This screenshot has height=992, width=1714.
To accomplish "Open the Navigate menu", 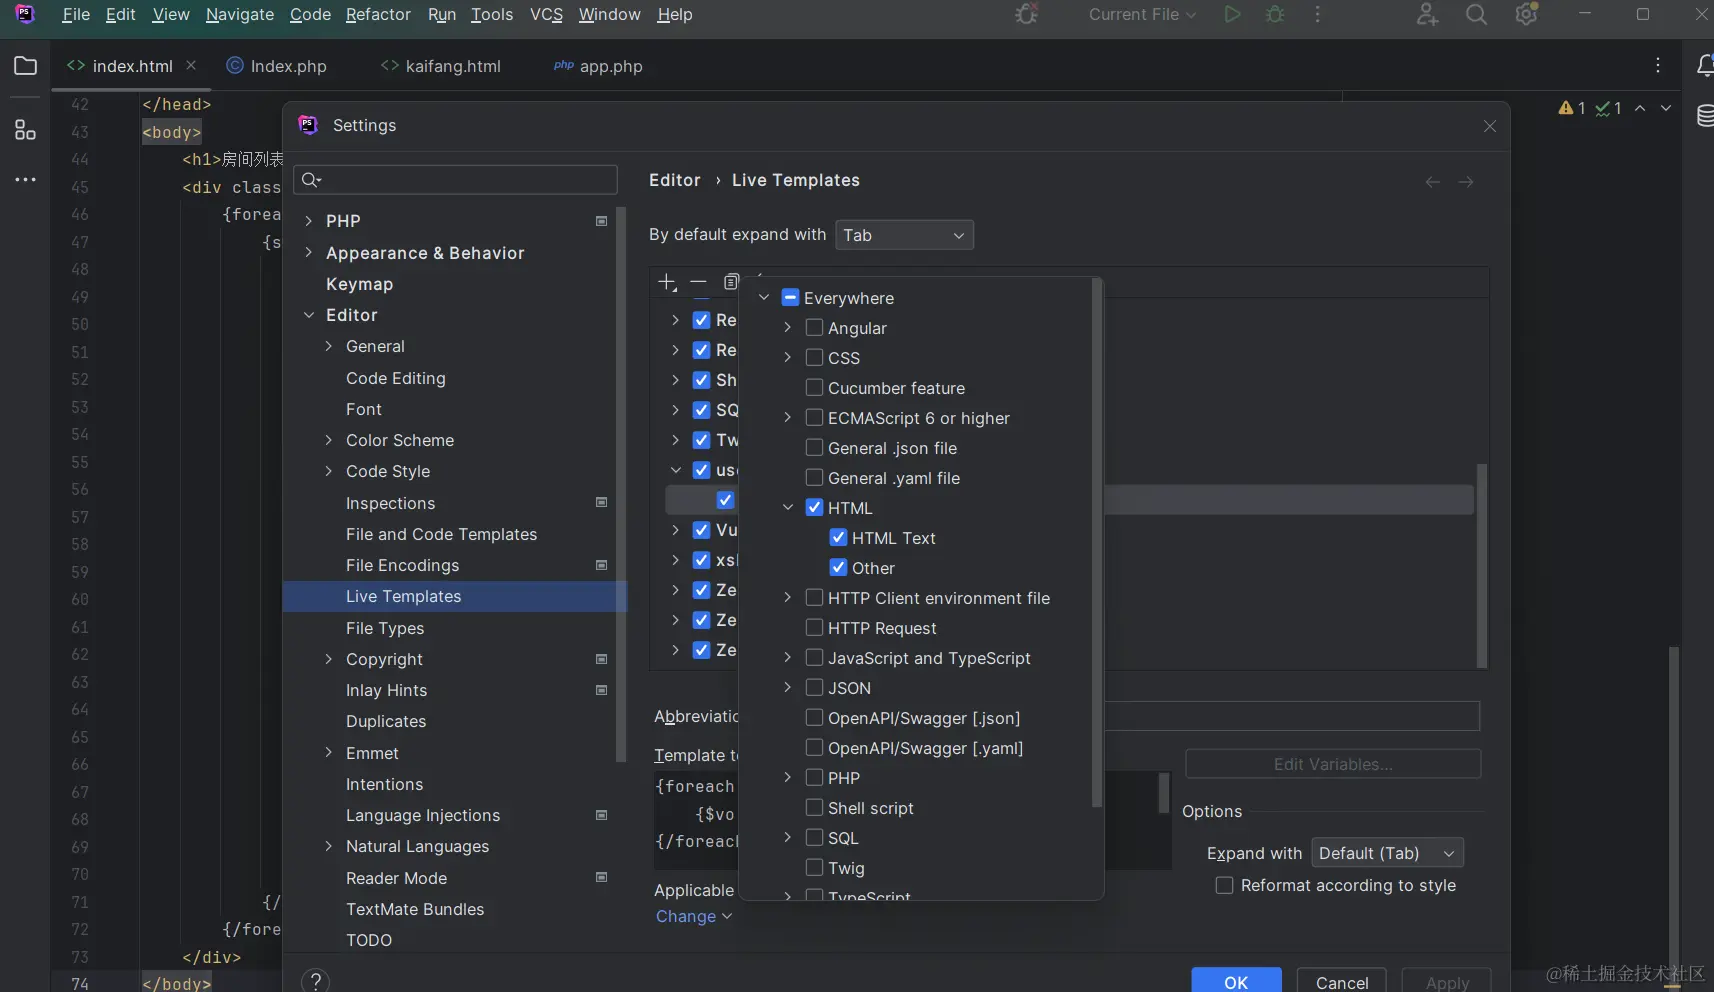I will (240, 15).
